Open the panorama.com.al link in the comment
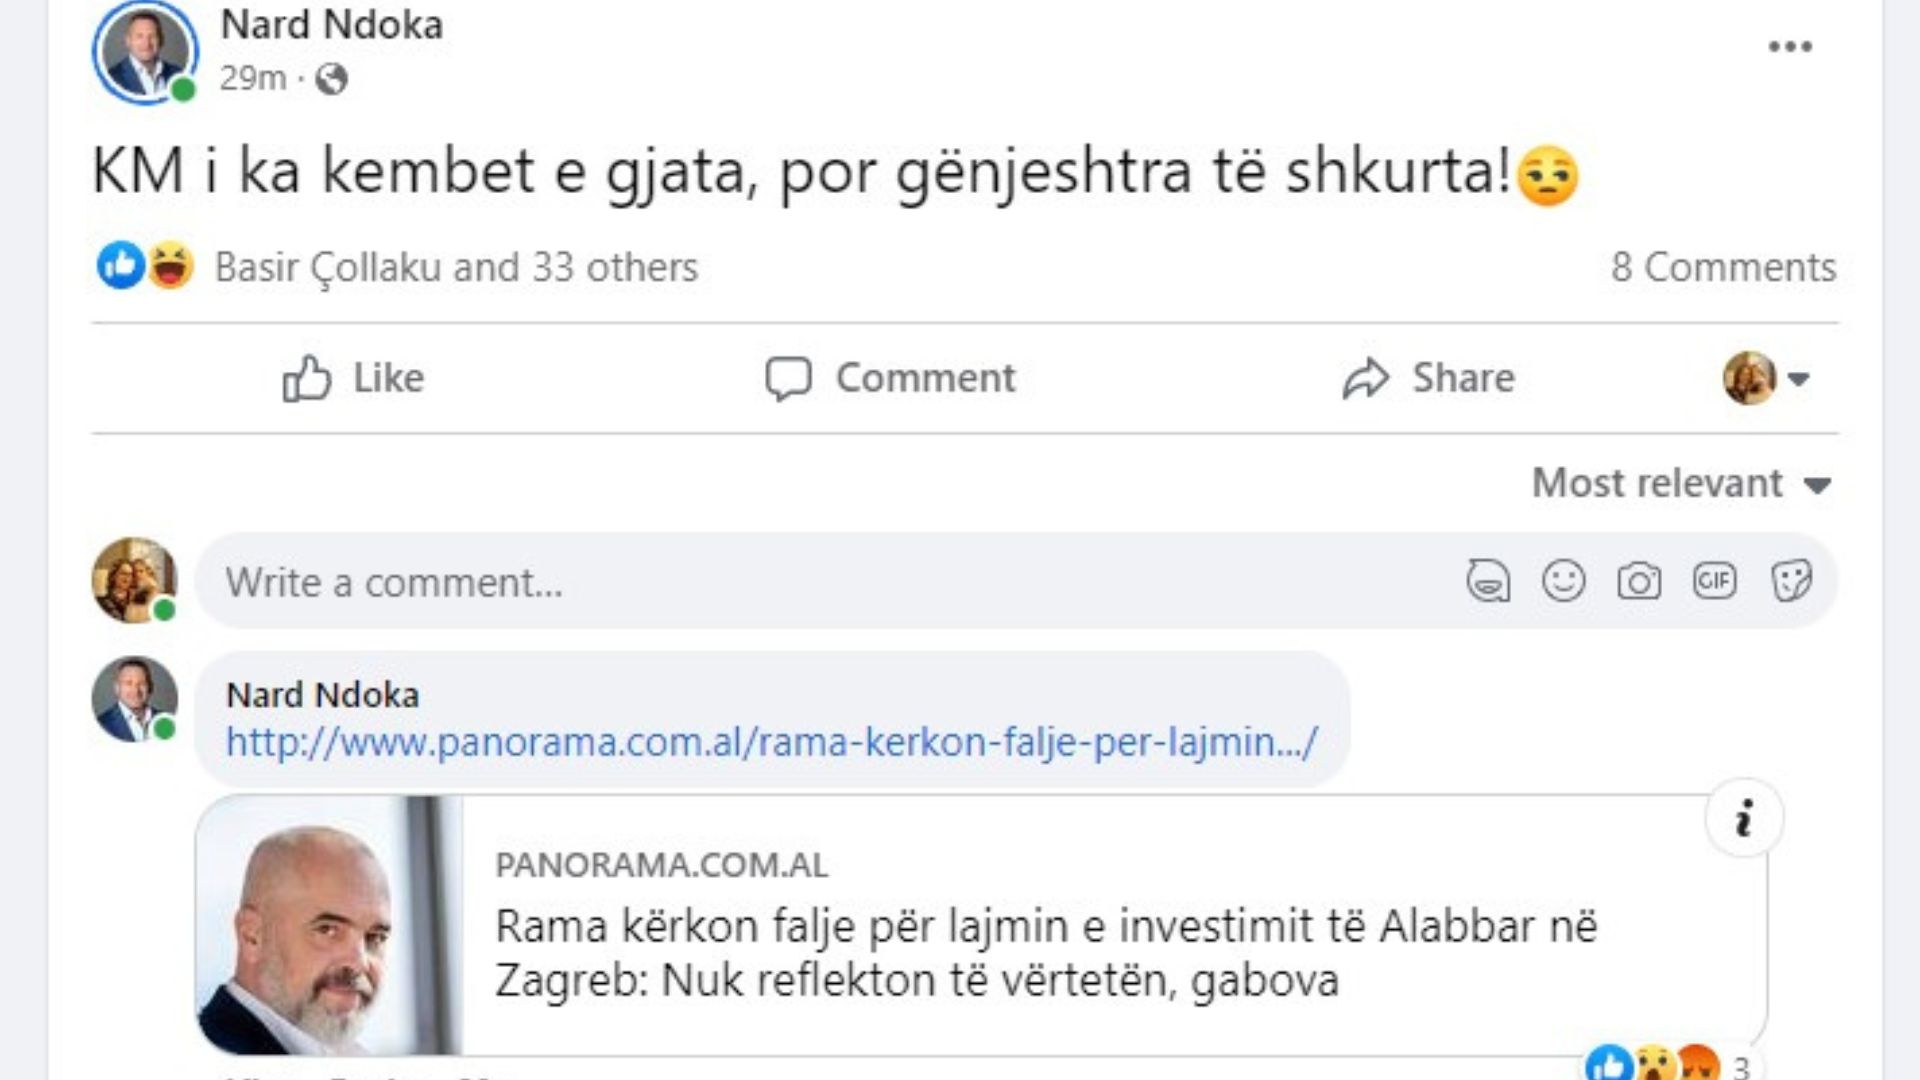Image resolution: width=1920 pixels, height=1080 pixels. click(771, 742)
